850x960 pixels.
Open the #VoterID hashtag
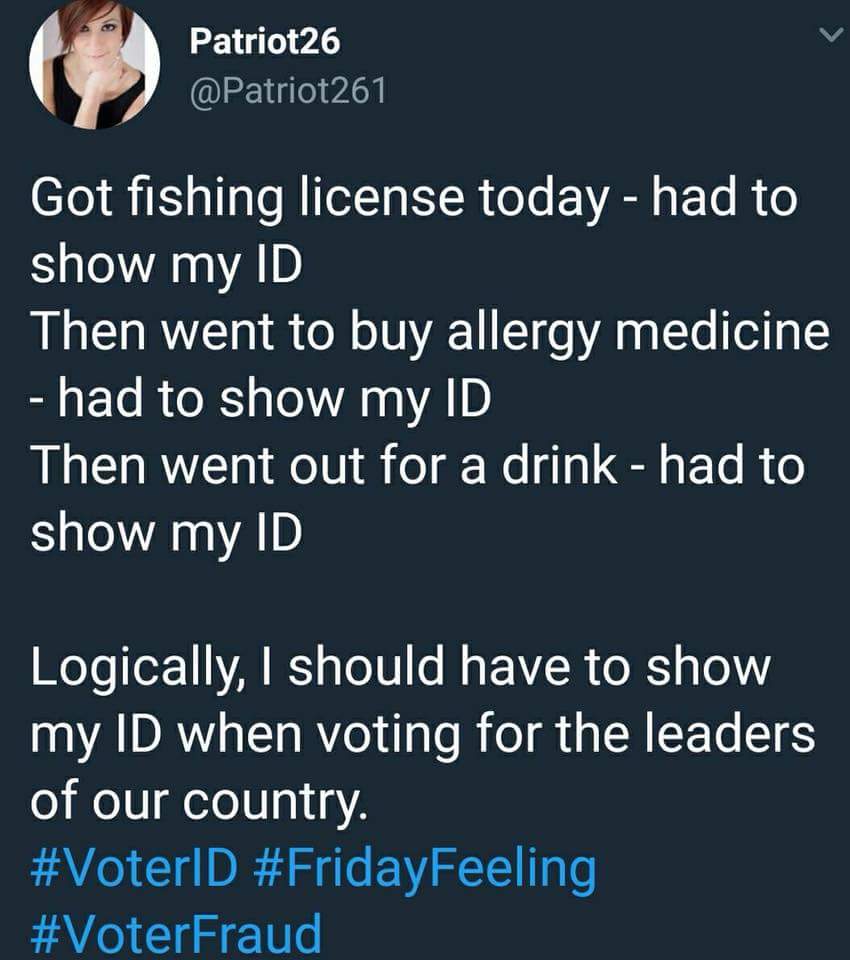coord(134,869)
